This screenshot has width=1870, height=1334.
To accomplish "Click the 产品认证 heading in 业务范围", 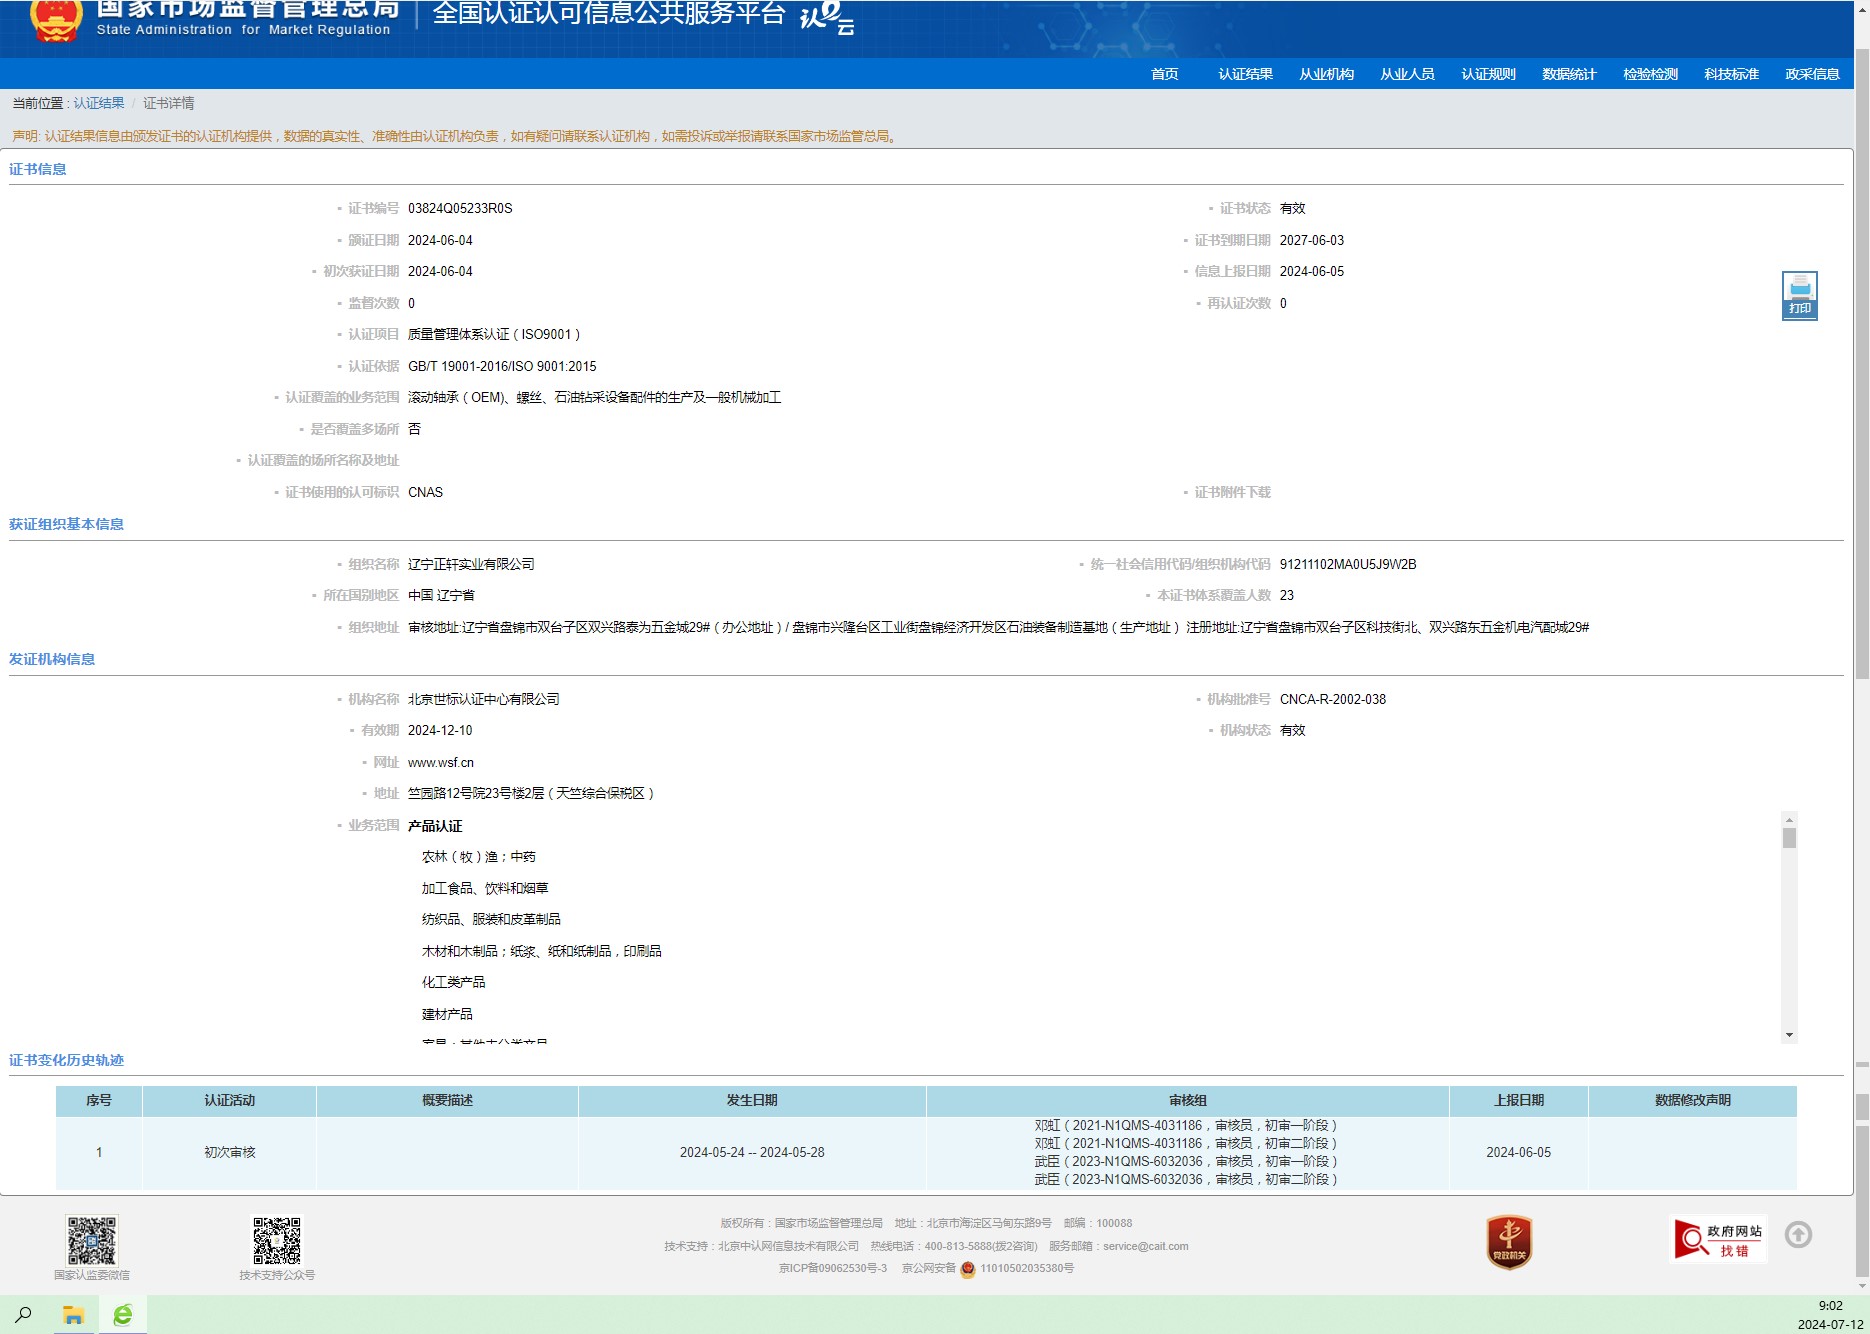I will click(435, 826).
